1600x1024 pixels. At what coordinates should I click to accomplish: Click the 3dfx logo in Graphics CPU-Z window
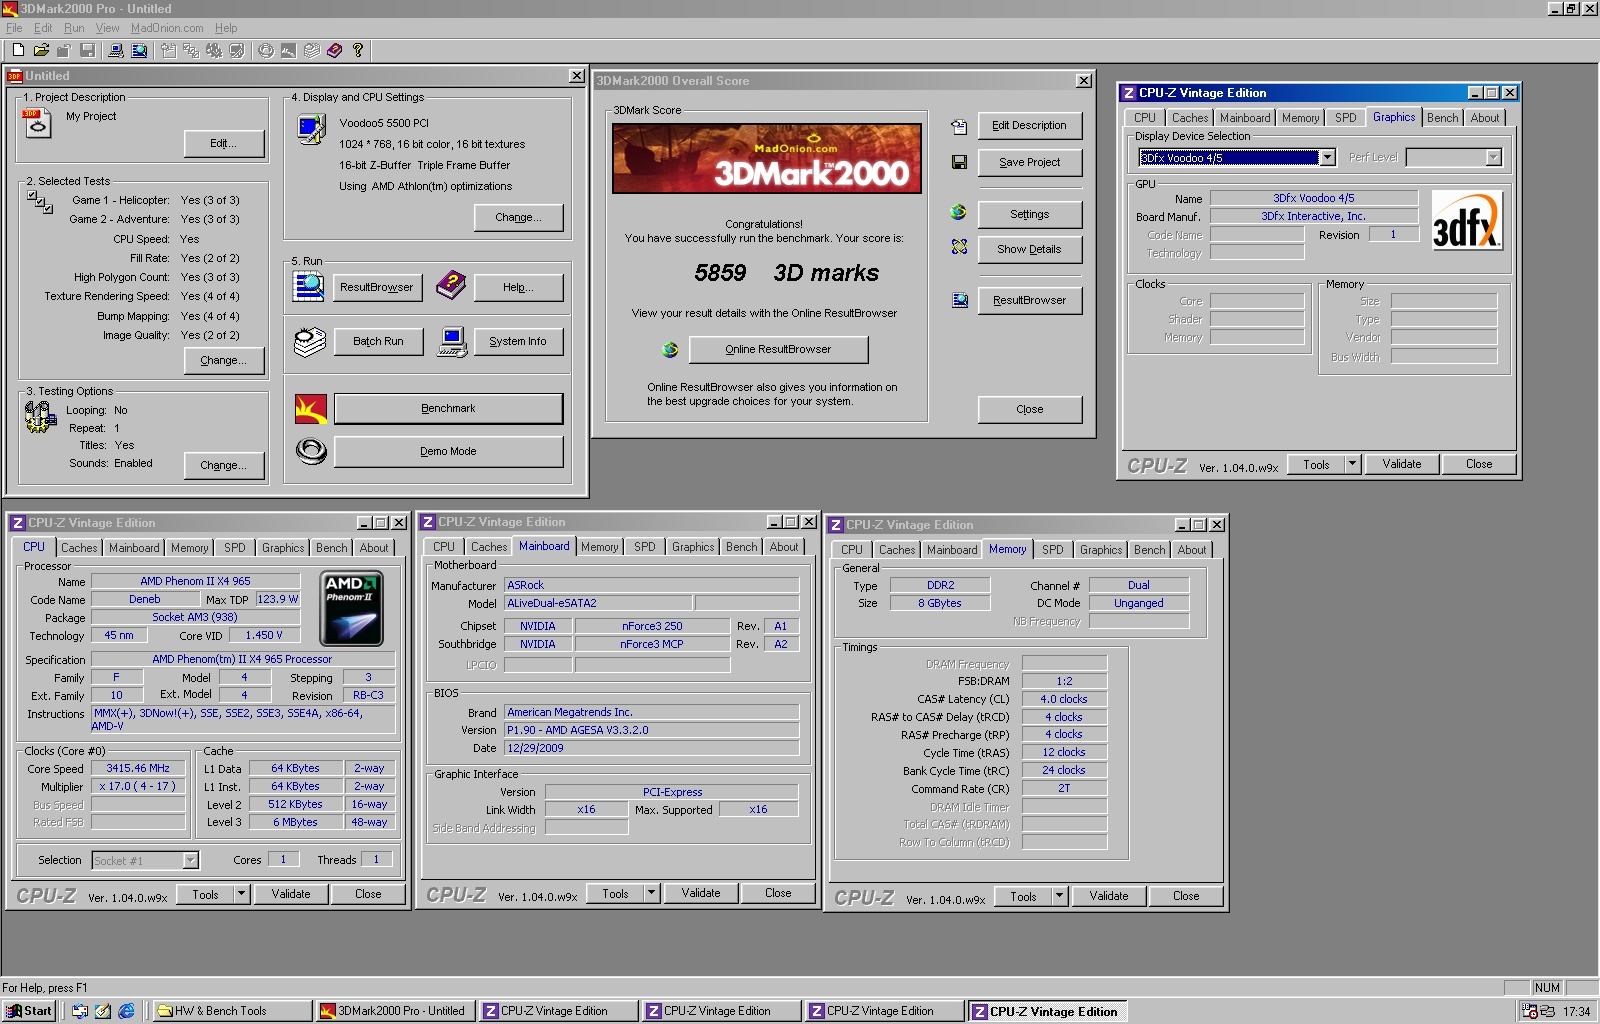click(1466, 219)
